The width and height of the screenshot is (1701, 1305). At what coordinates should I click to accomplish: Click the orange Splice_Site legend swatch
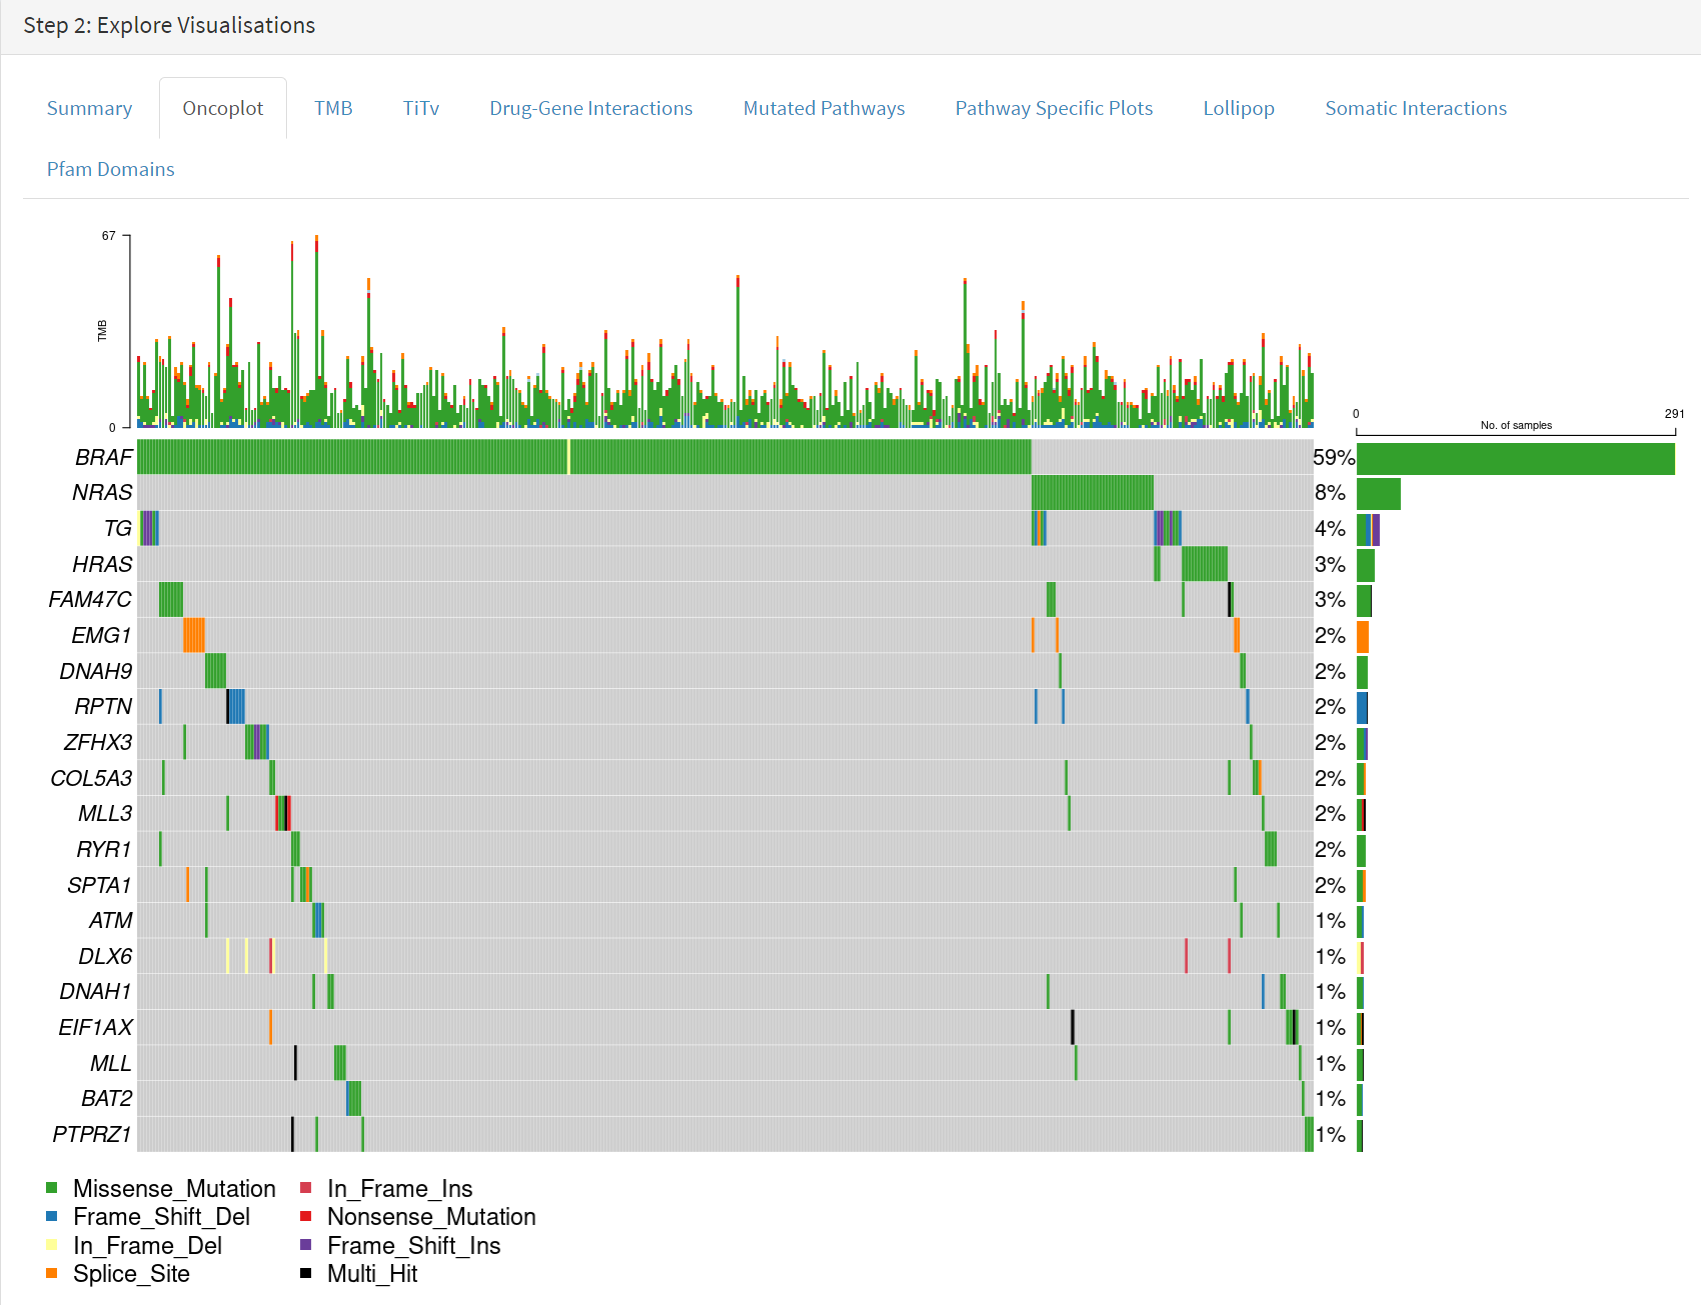click(x=52, y=1273)
